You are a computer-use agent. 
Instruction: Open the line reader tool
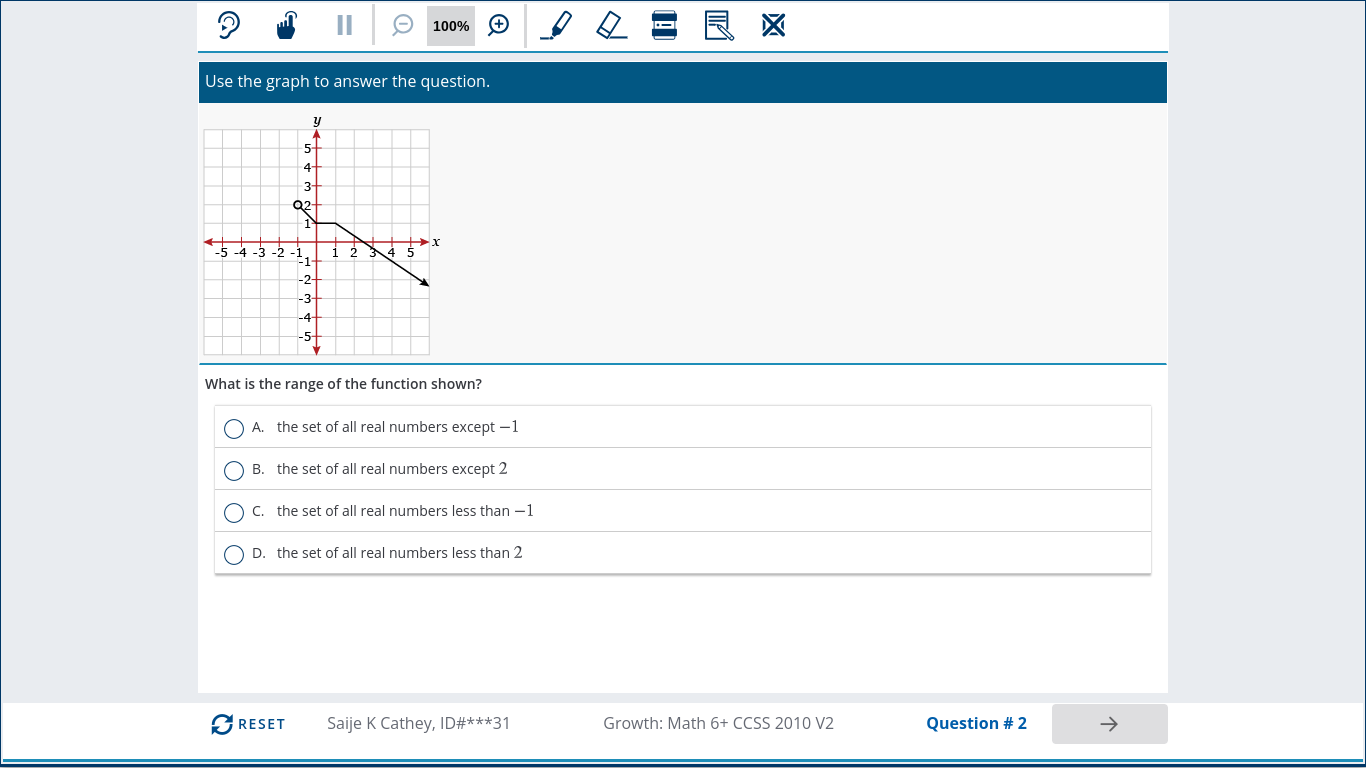coord(665,25)
